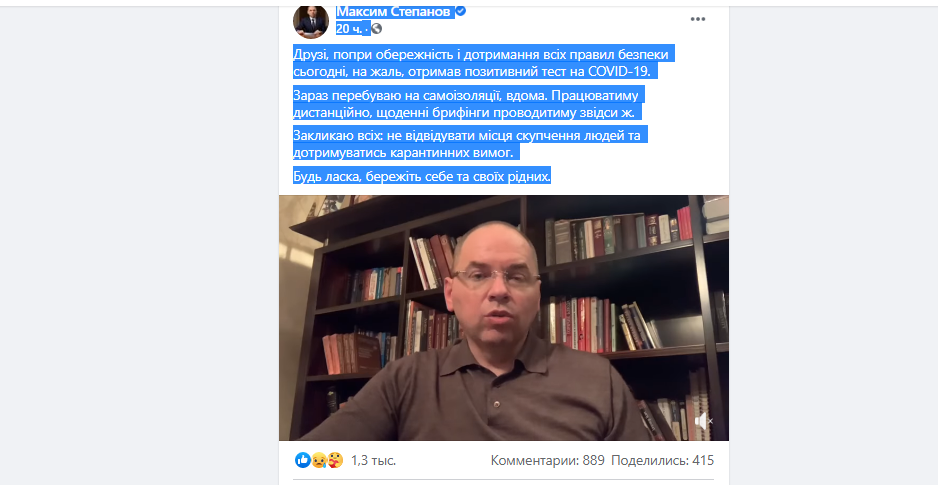The width and height of the screenshot is (938, 485).
Task: Click the sad face reaction icon
Action: point(319,460)
